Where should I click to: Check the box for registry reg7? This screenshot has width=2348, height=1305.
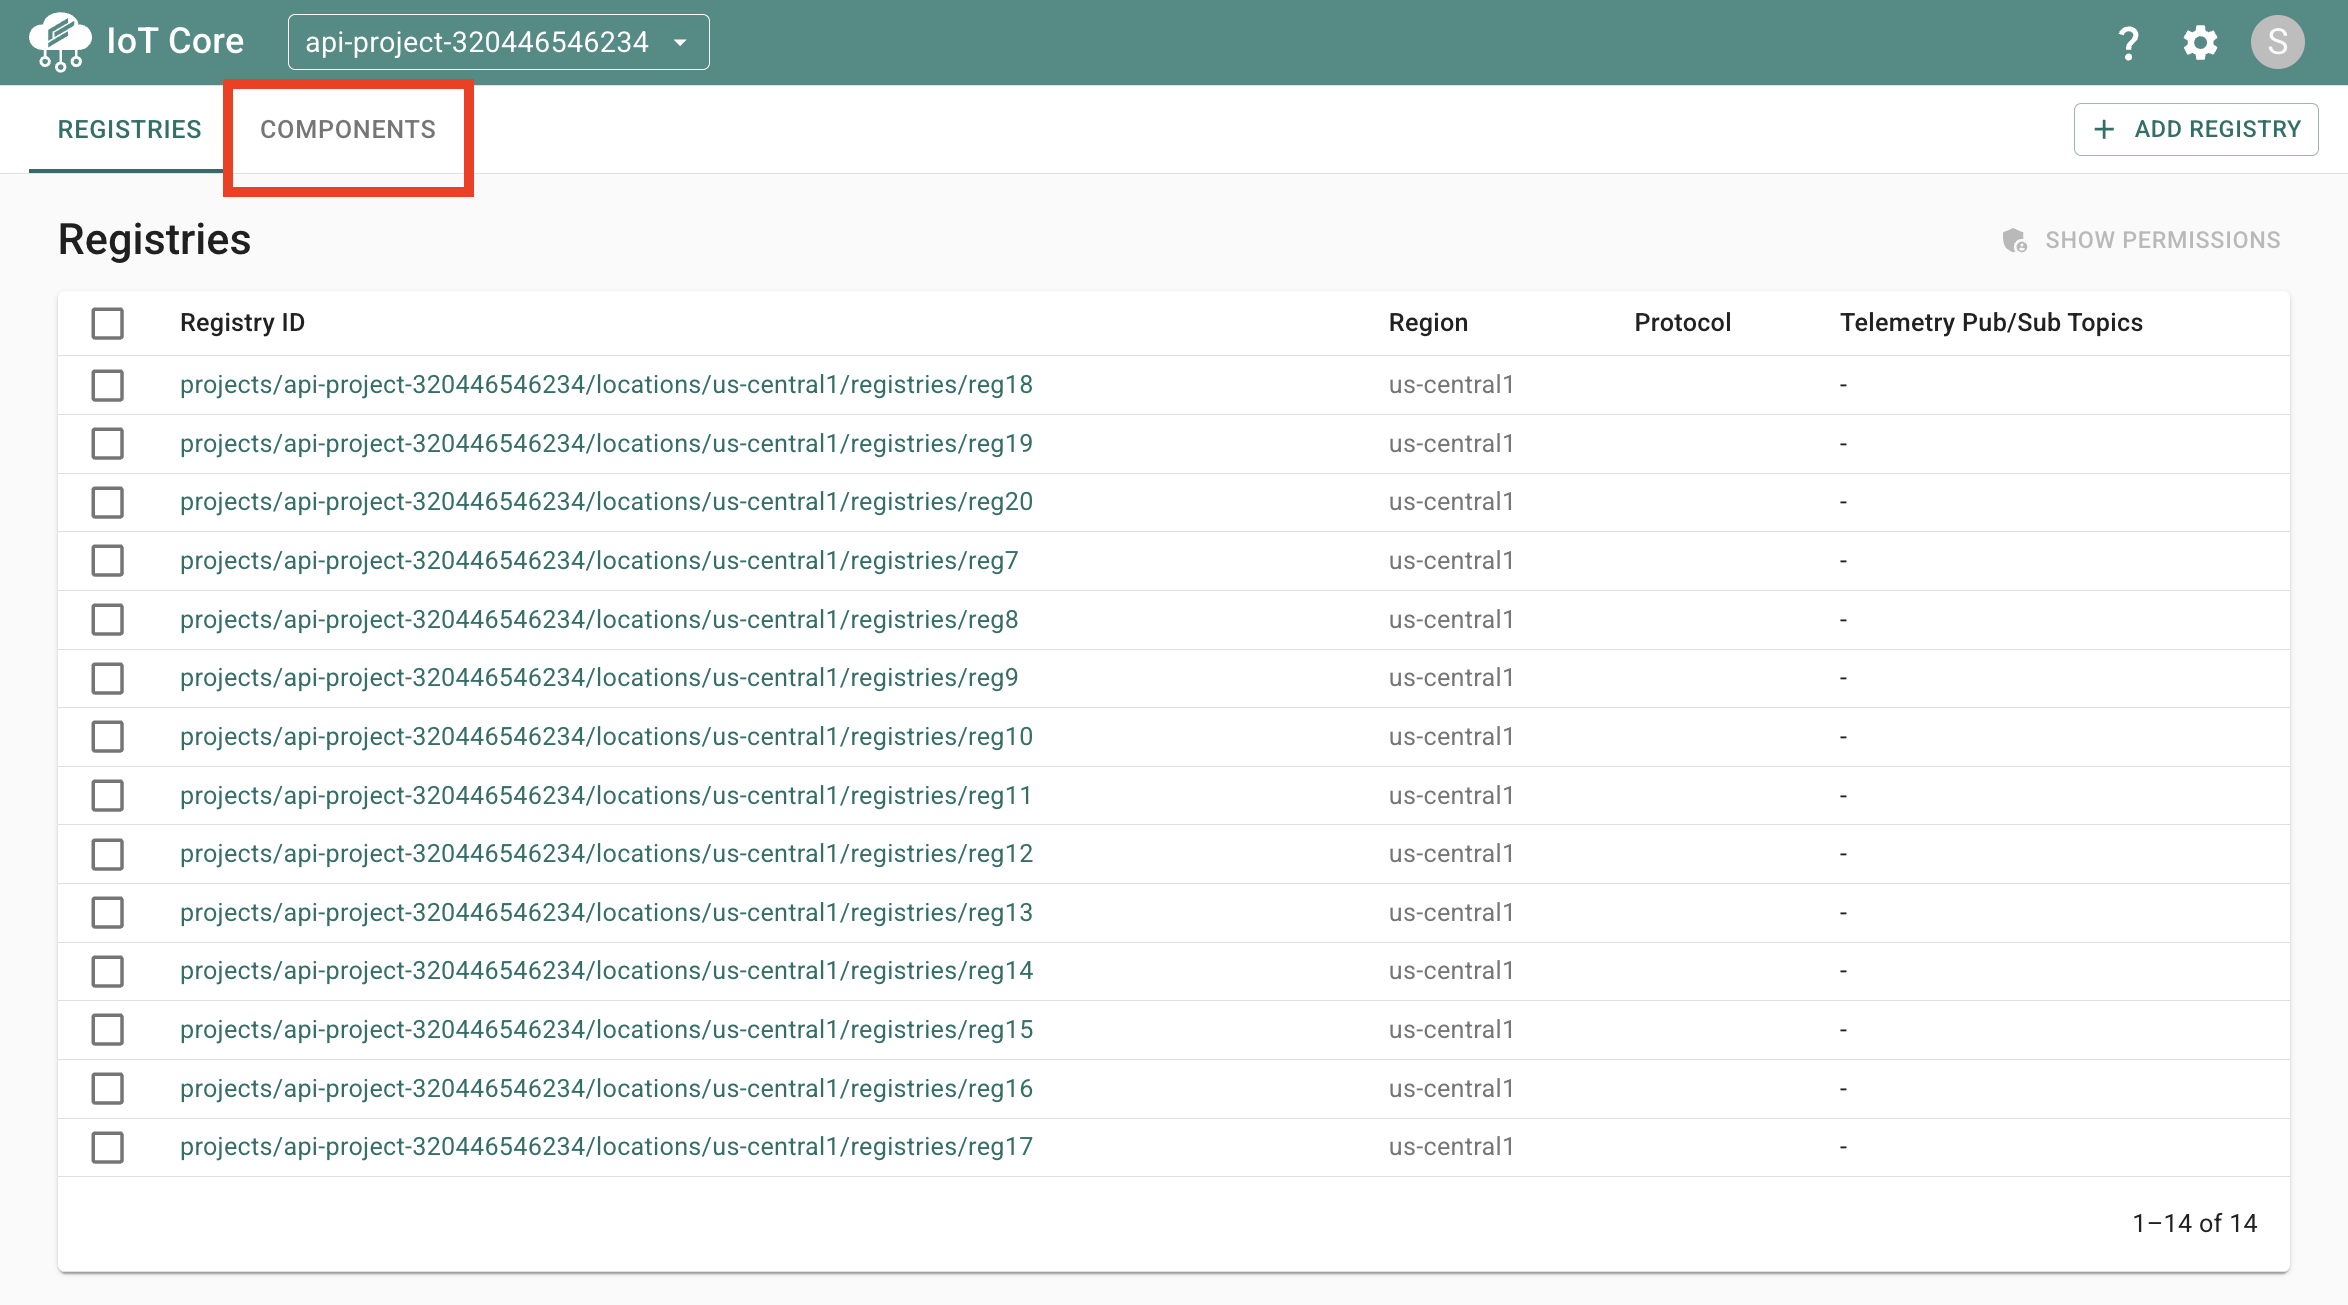click(x=108, y=561)
